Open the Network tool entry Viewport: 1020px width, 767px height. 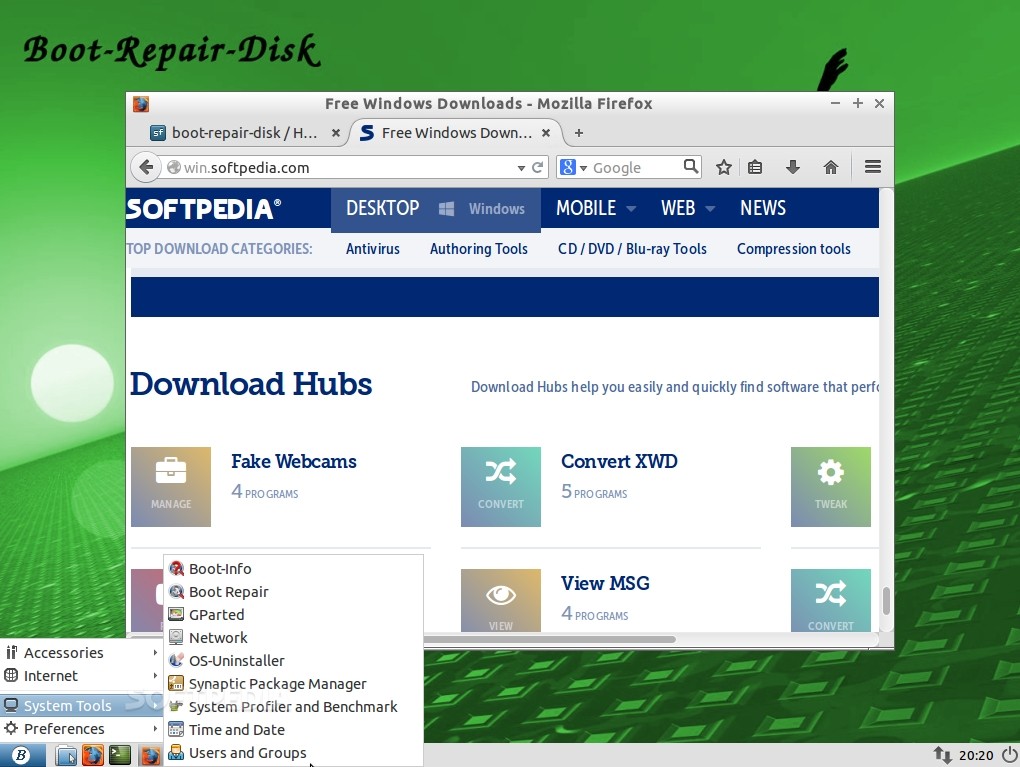click(293, 638)
